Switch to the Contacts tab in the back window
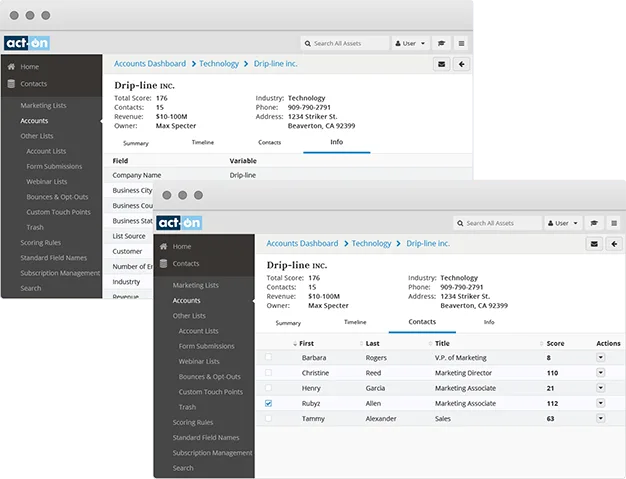626x479 pixels. [x=269, y=143]
